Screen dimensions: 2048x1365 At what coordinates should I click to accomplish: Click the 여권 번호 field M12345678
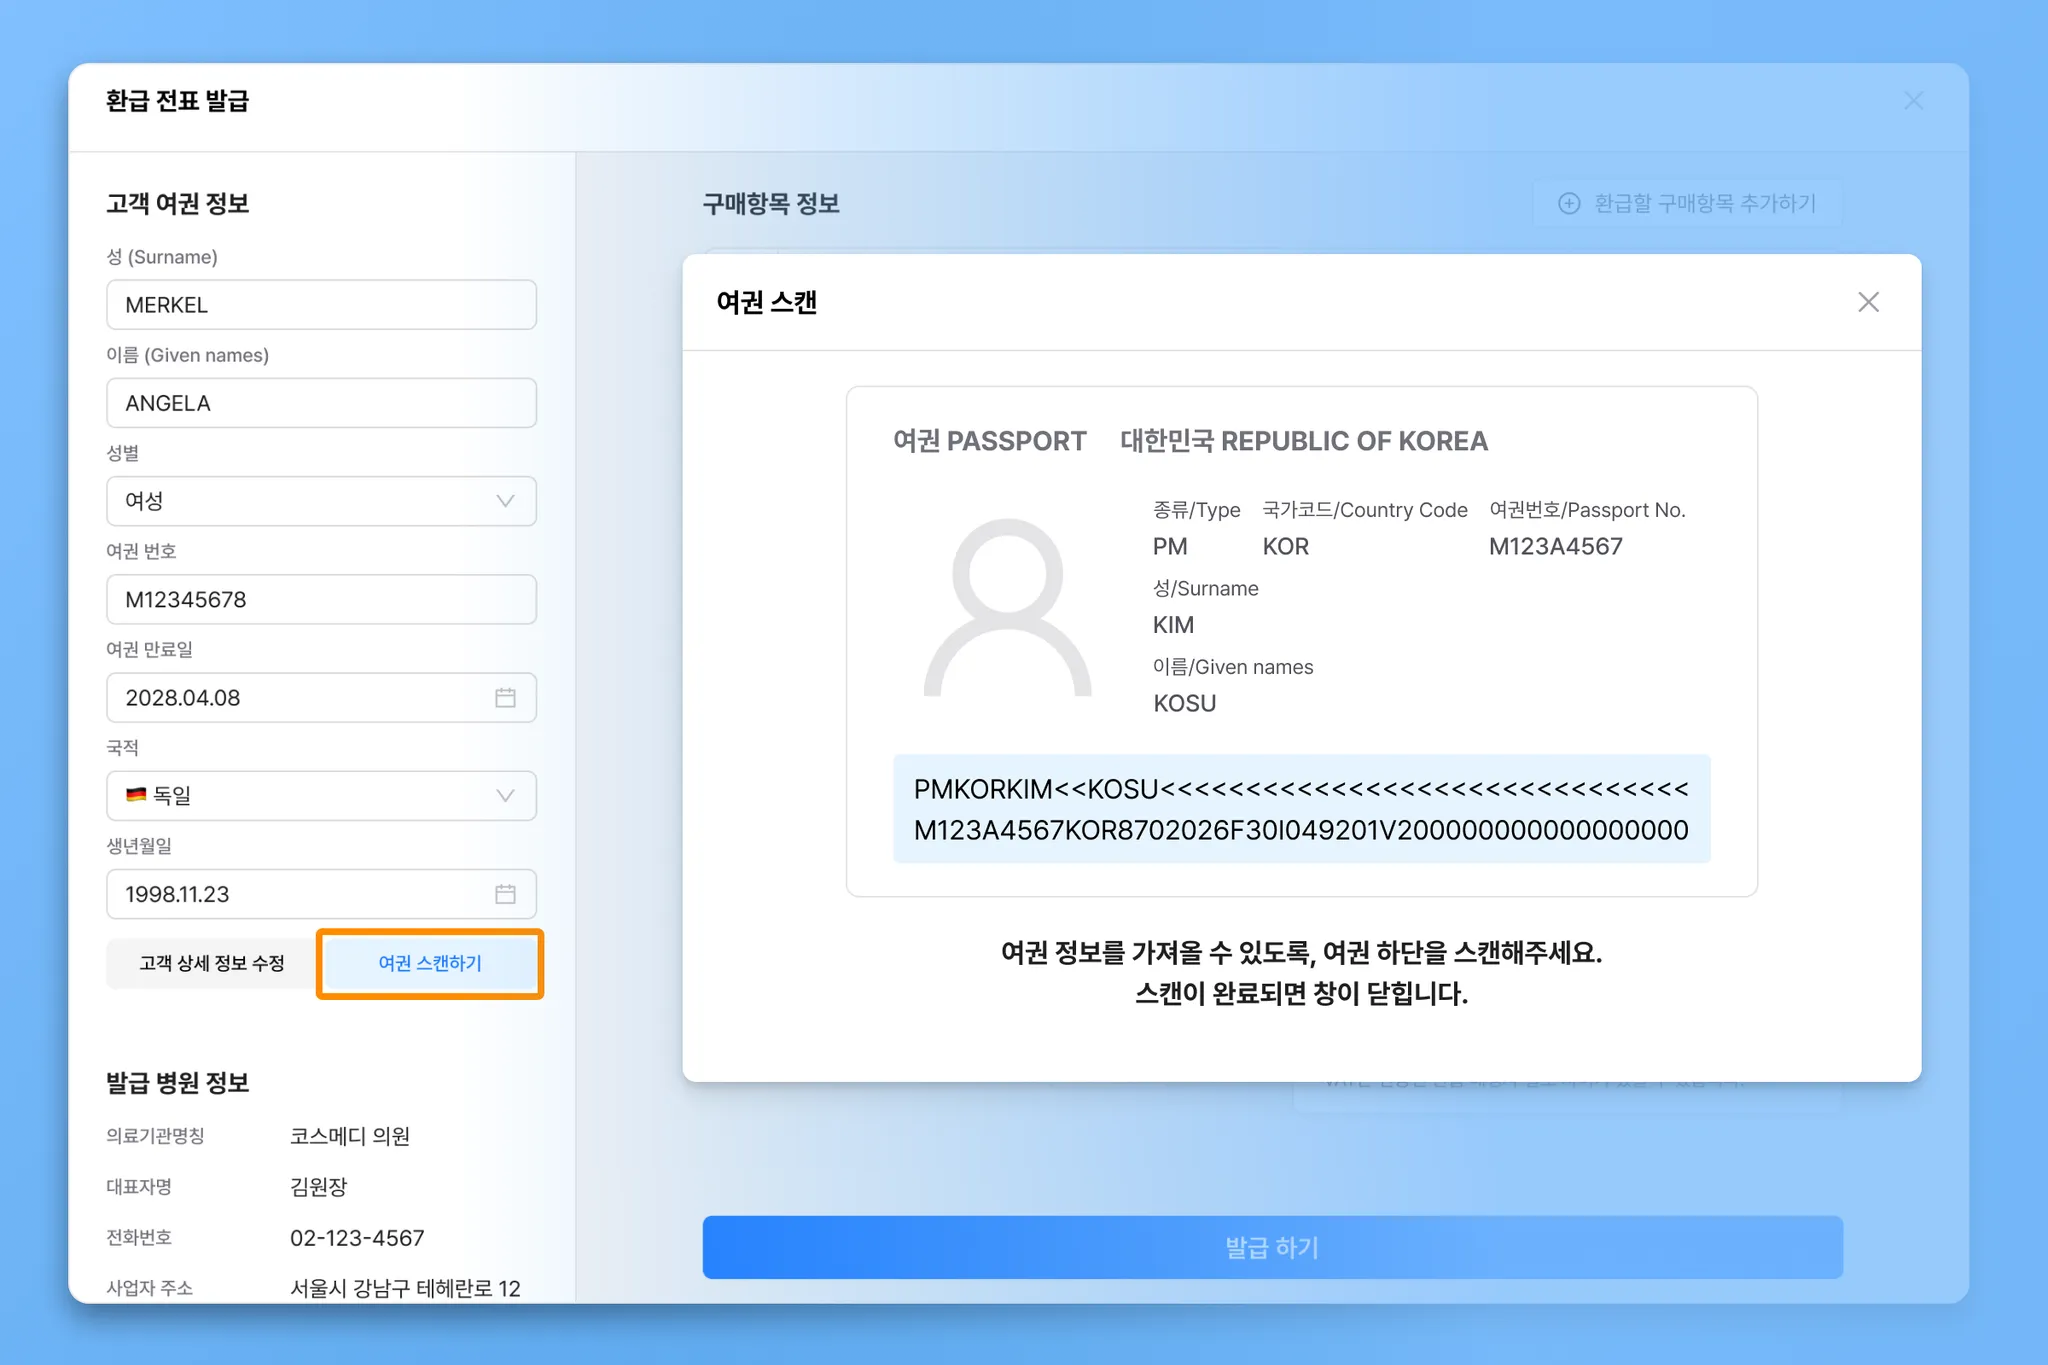click(320, 600)
